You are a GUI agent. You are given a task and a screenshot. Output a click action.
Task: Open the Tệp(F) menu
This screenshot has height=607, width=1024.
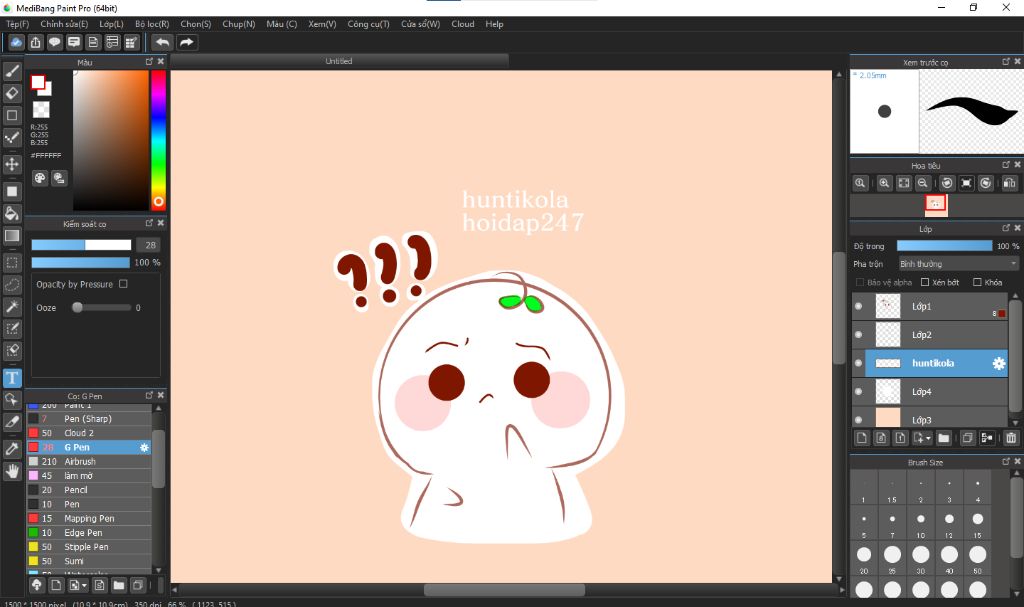(18, 24)
